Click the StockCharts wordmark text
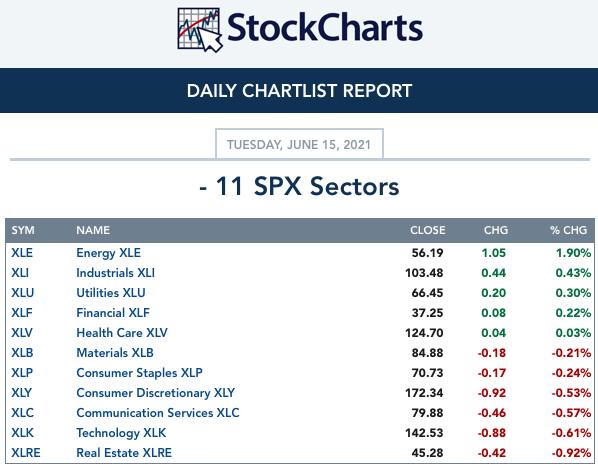Image resolution: width=598 pixels, height=468 pixels. click(x=325, y=27)
